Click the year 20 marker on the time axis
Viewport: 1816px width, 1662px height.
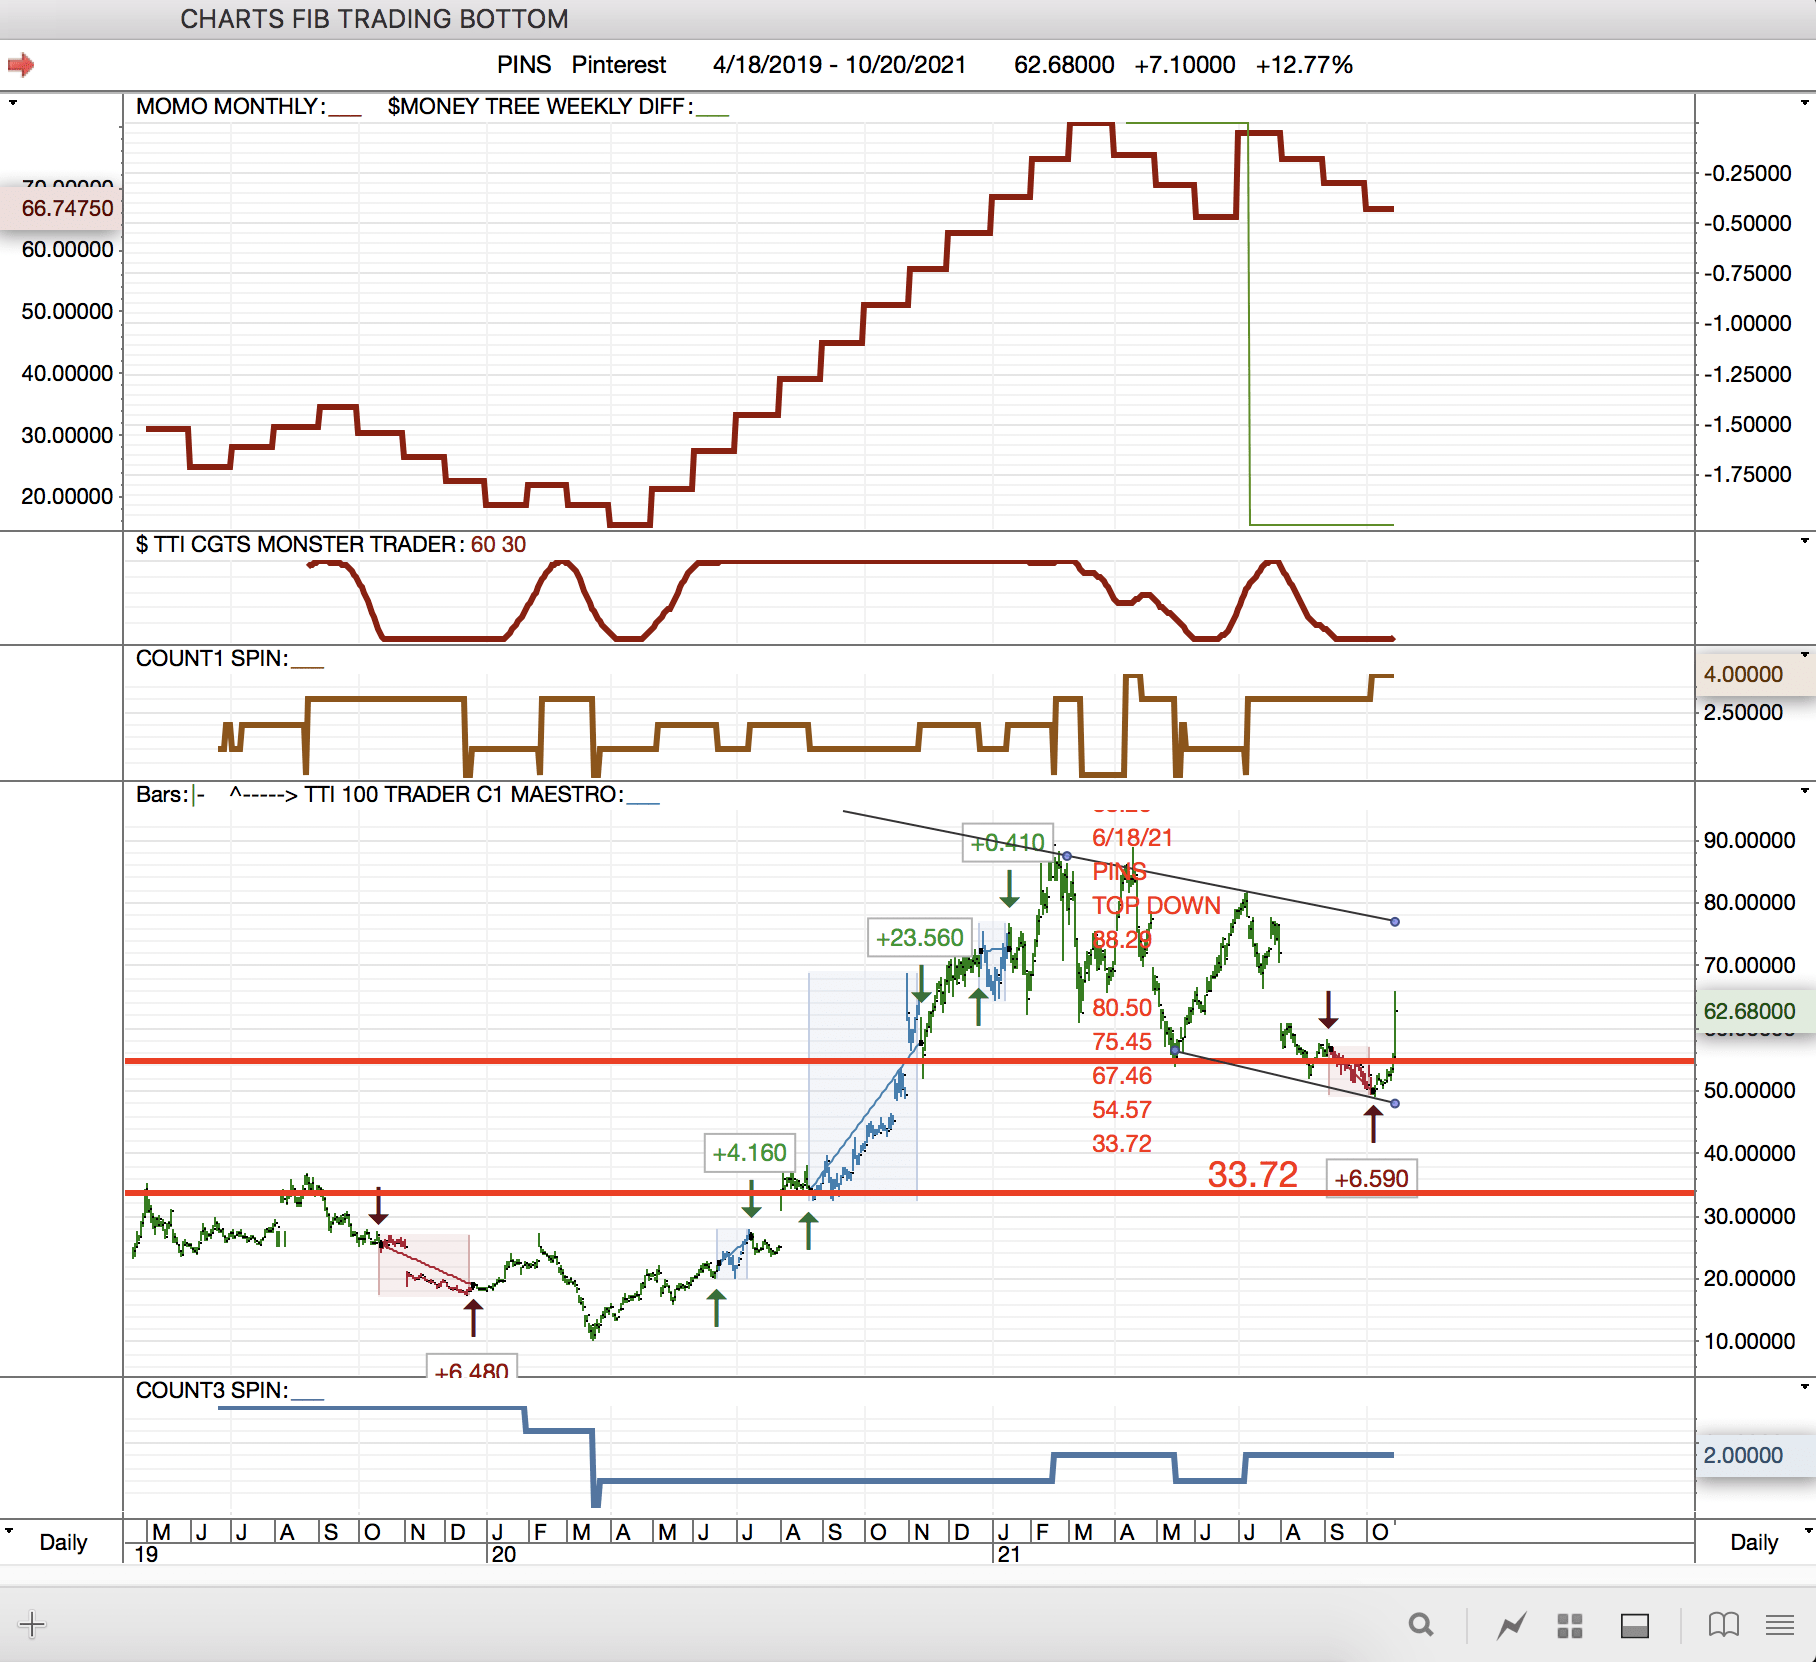(503, 1554)
